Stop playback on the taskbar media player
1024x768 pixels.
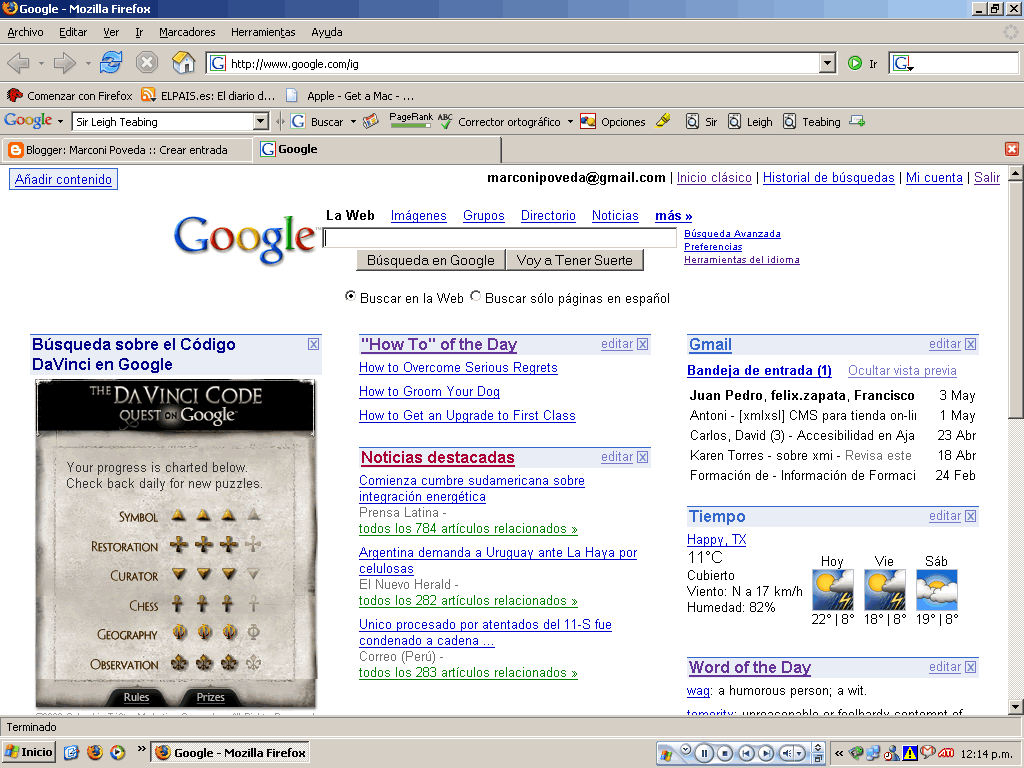click(724, 753)
